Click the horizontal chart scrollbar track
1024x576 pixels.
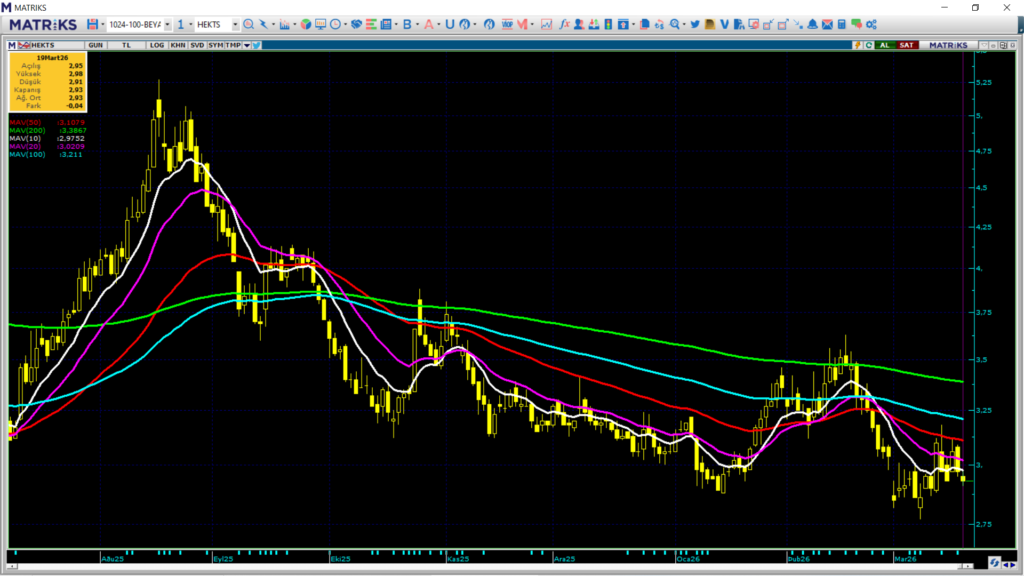pos(490,566)
